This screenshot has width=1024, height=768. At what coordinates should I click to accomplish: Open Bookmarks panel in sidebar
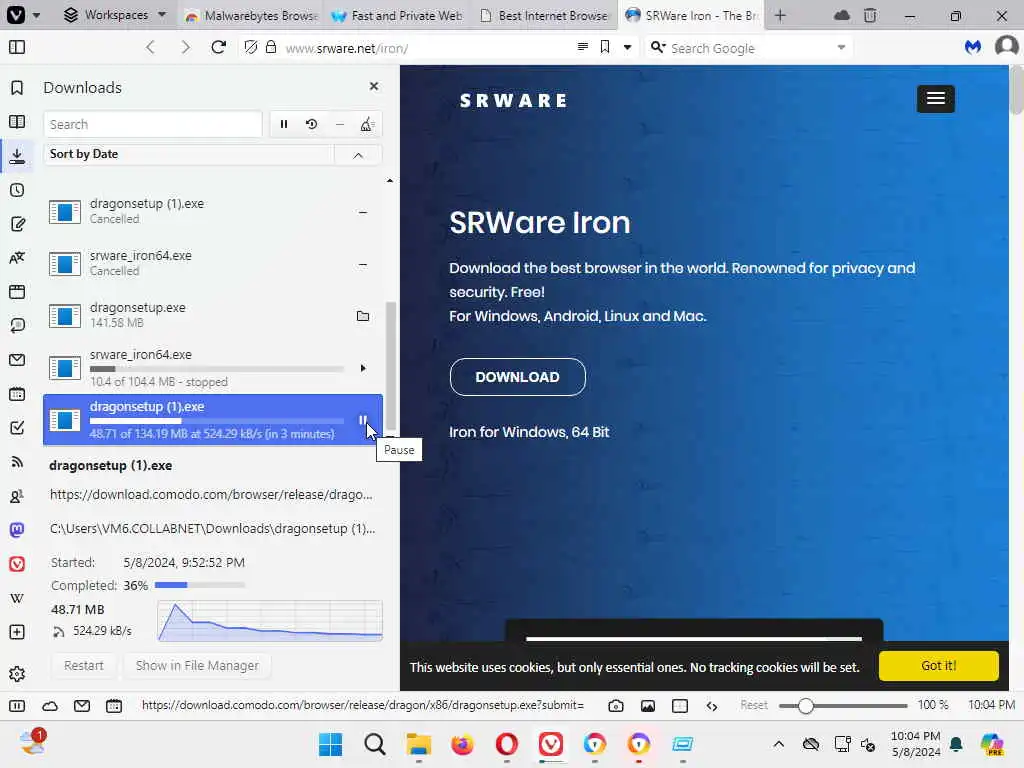point(17,88)
